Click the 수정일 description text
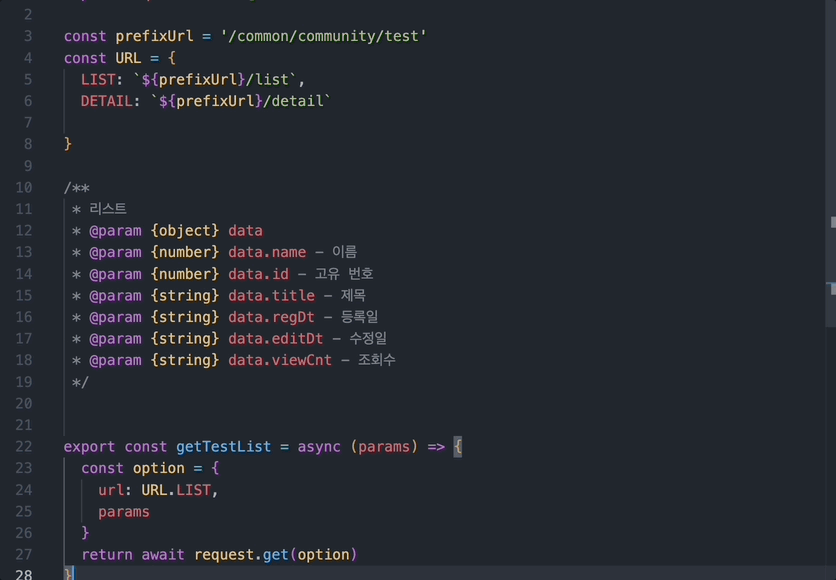This screenshot has height=580, width=836. (368, 339)
